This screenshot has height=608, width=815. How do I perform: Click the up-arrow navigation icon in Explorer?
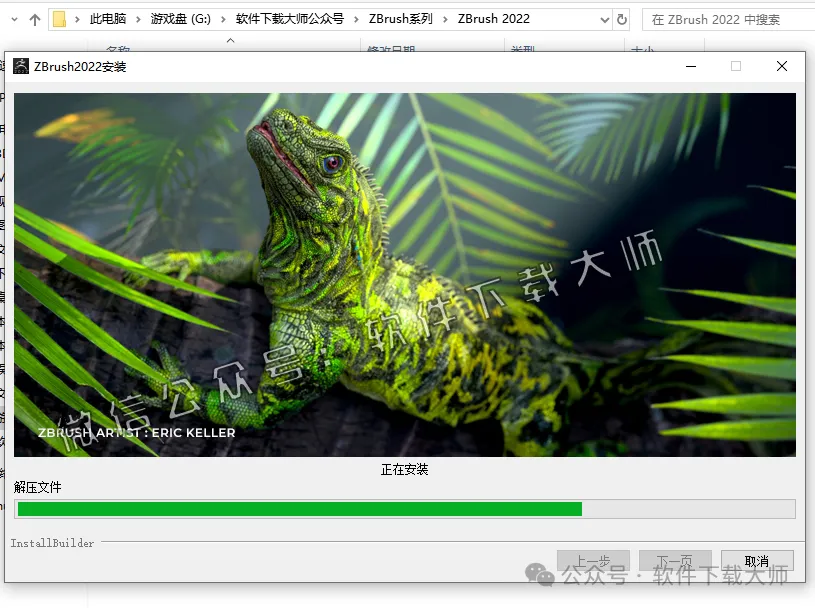(34, 17)
